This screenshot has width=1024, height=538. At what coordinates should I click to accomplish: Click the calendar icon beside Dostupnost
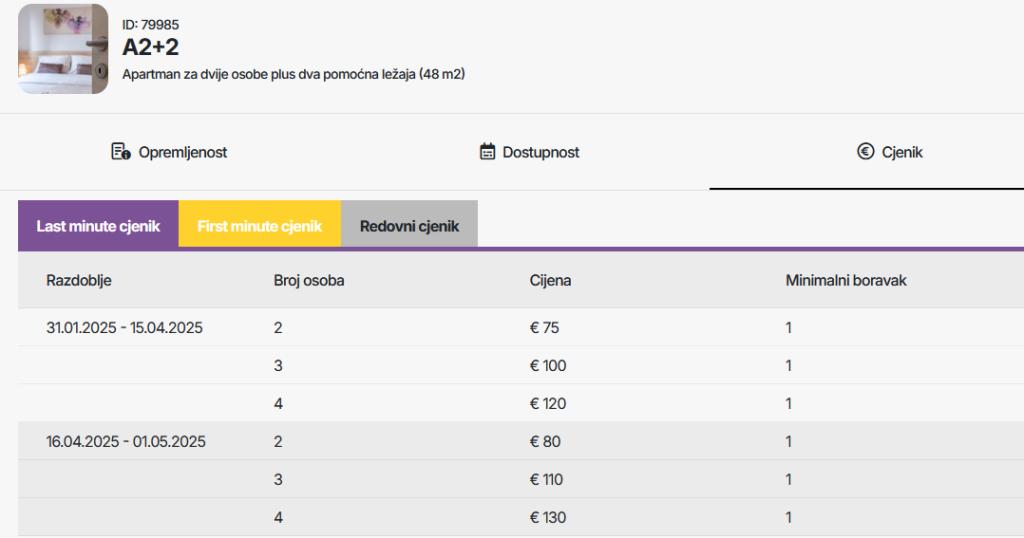point(488,152)
